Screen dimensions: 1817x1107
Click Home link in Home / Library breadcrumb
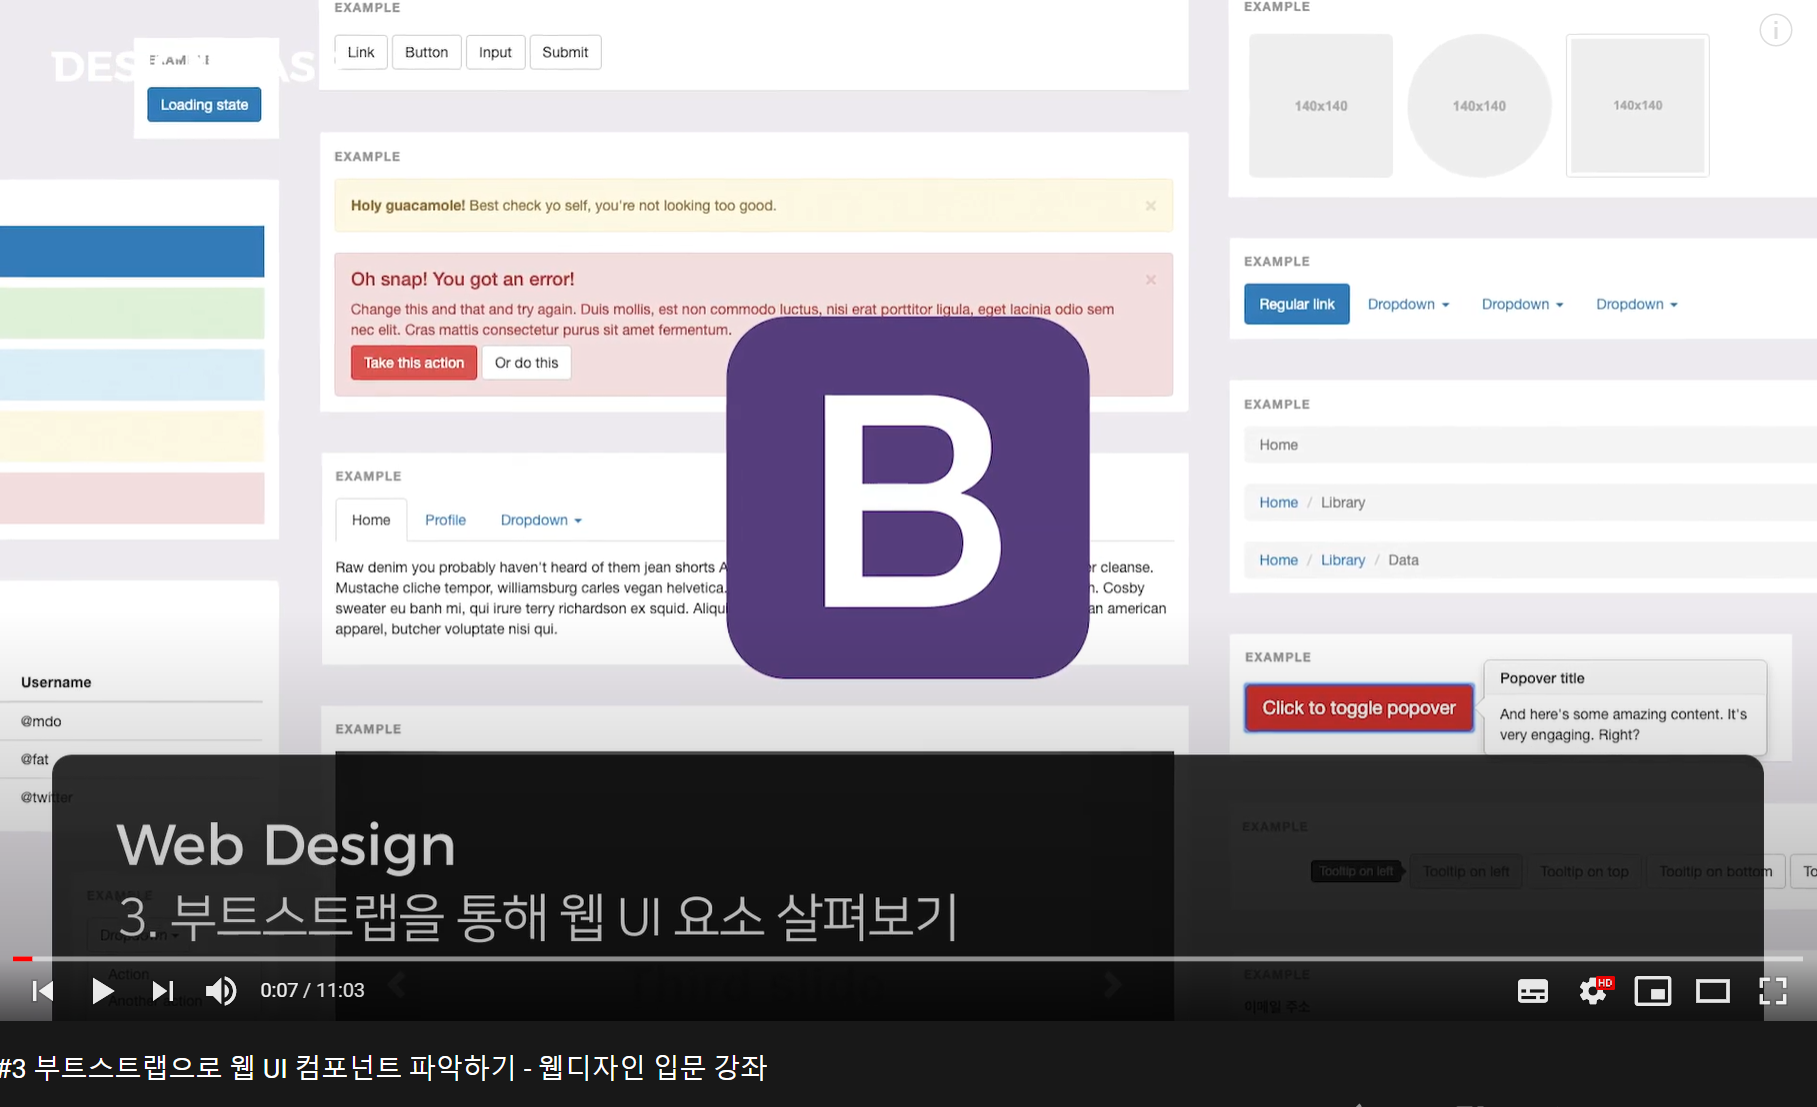1278,502
